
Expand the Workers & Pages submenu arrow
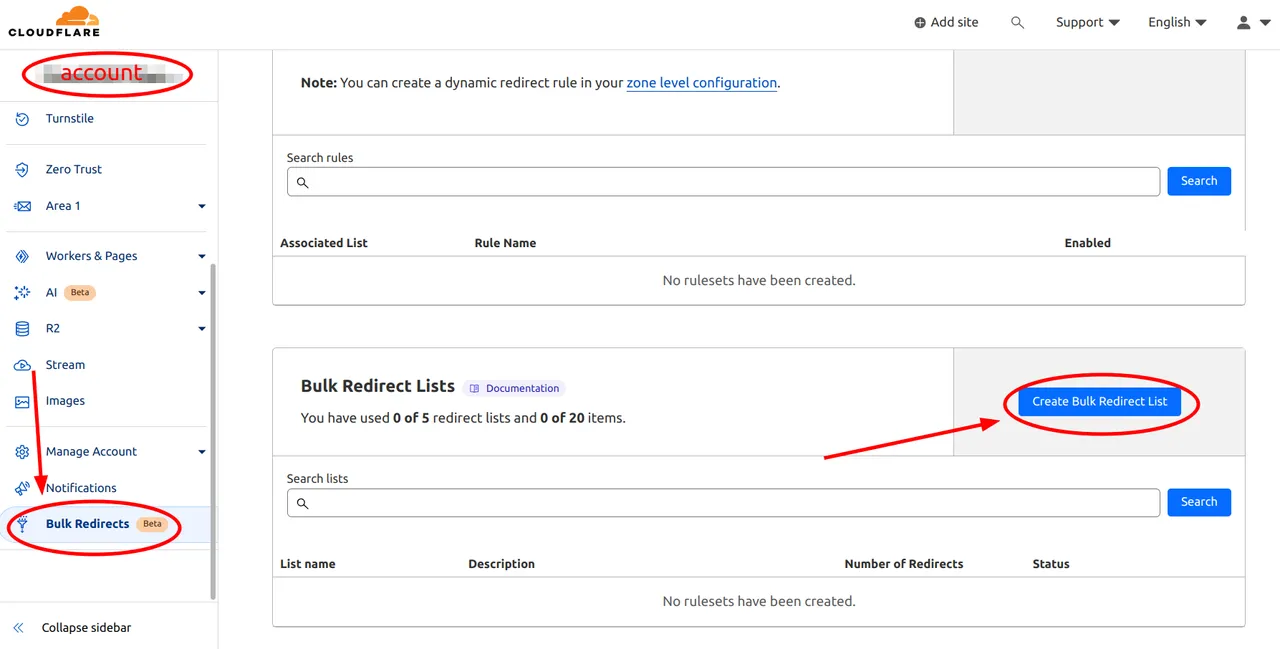click(201, 256)
